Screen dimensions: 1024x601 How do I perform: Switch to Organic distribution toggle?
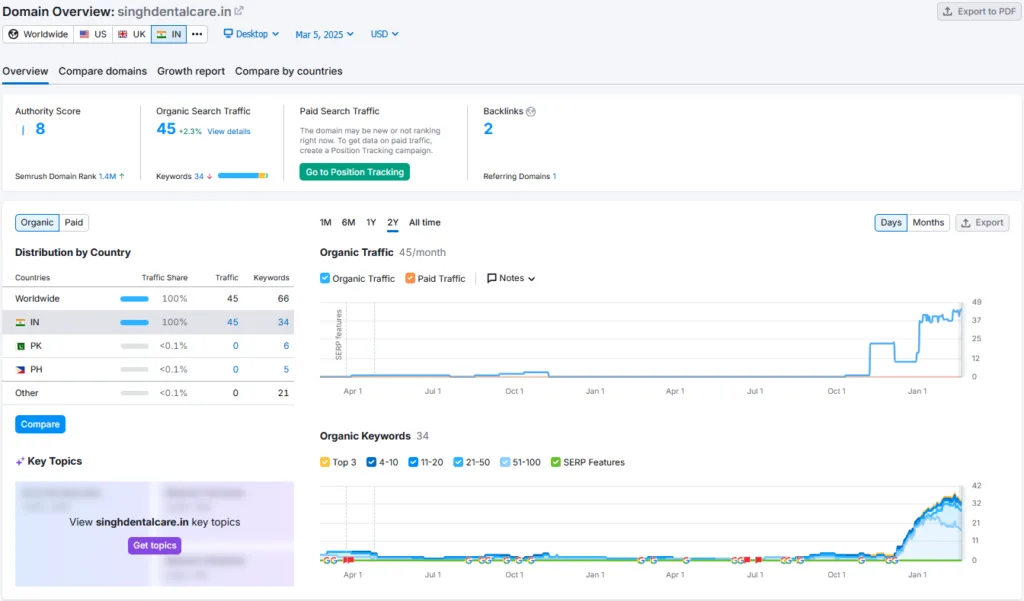coord(37,223)
